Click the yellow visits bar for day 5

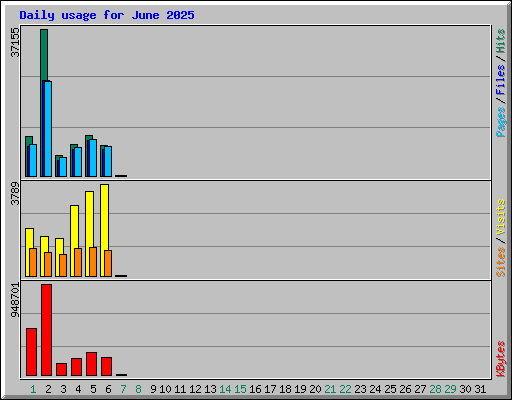click(x=89, y=219)
